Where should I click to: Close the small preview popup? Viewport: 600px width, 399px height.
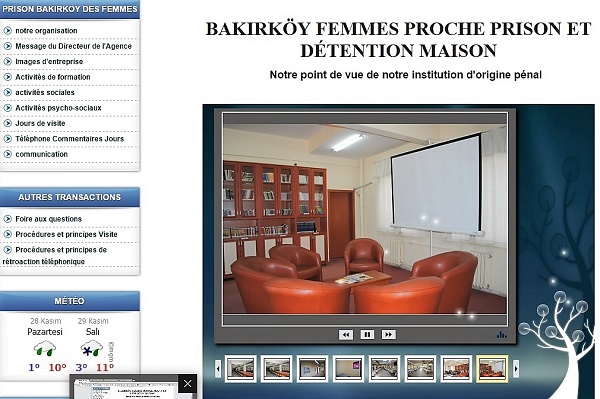(188, 383)
